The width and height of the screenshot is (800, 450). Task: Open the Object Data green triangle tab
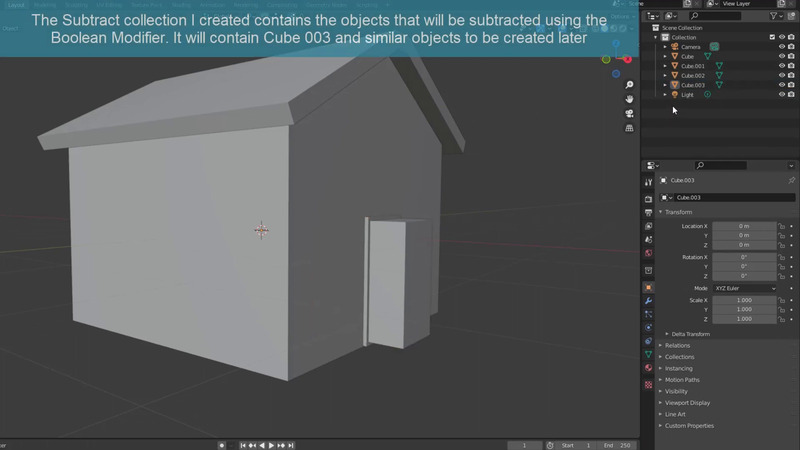click(x=648, y=355)
